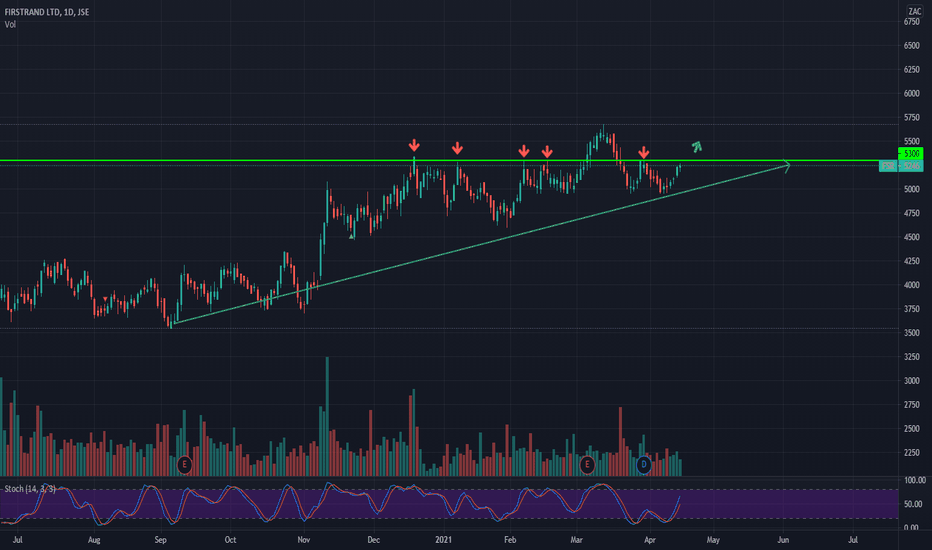Click the 100.00 stochastic scale label
The height and width of the screenshot is (550, 932).
(914, 480)
